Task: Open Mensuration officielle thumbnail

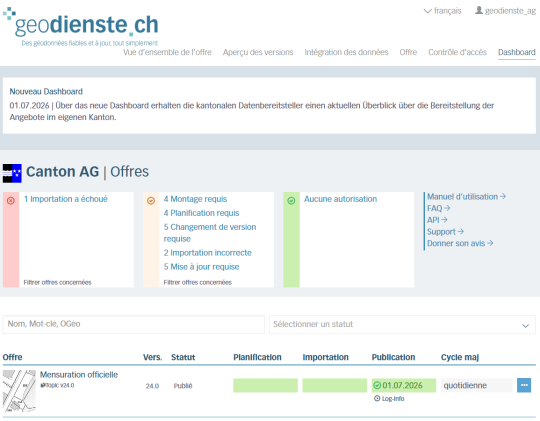Action: coord(19,391)
